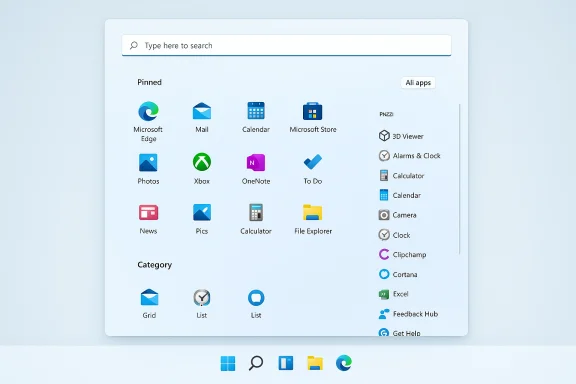Launch Excel from the apps list
Screen dimensions: 576x384
(x=393, y=294)
